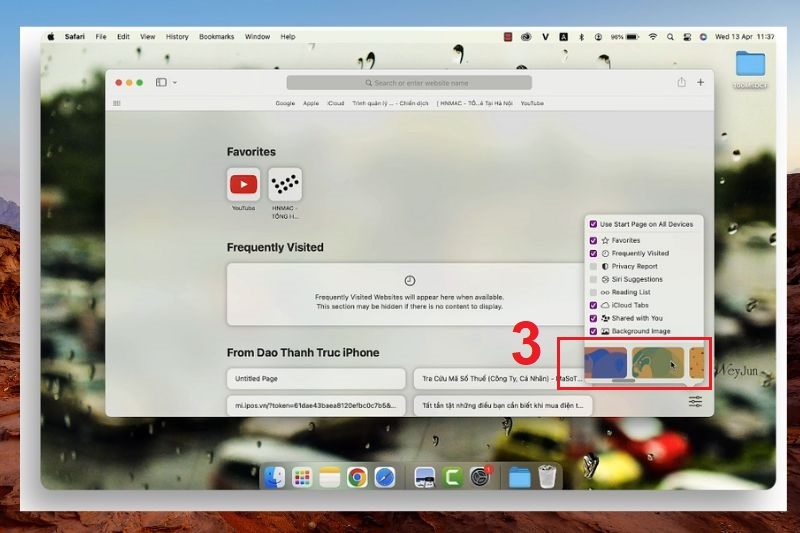The height and width of the screenshot is (533, 800).
Task: Open Launchpad from the Dock
Action: (302, 478)
